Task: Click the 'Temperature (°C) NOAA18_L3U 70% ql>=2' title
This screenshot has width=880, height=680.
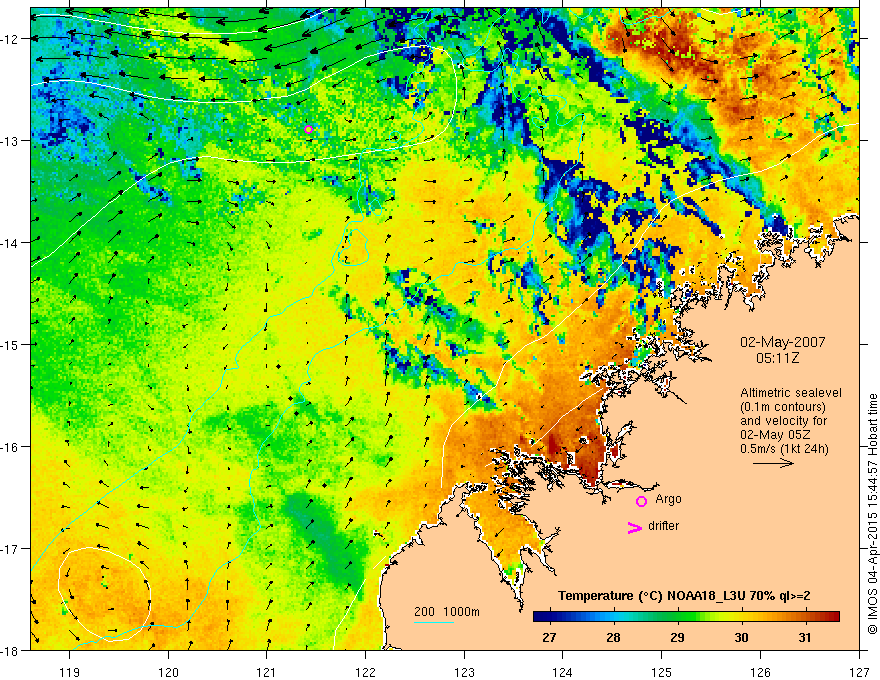Action: tap(684, 596)
